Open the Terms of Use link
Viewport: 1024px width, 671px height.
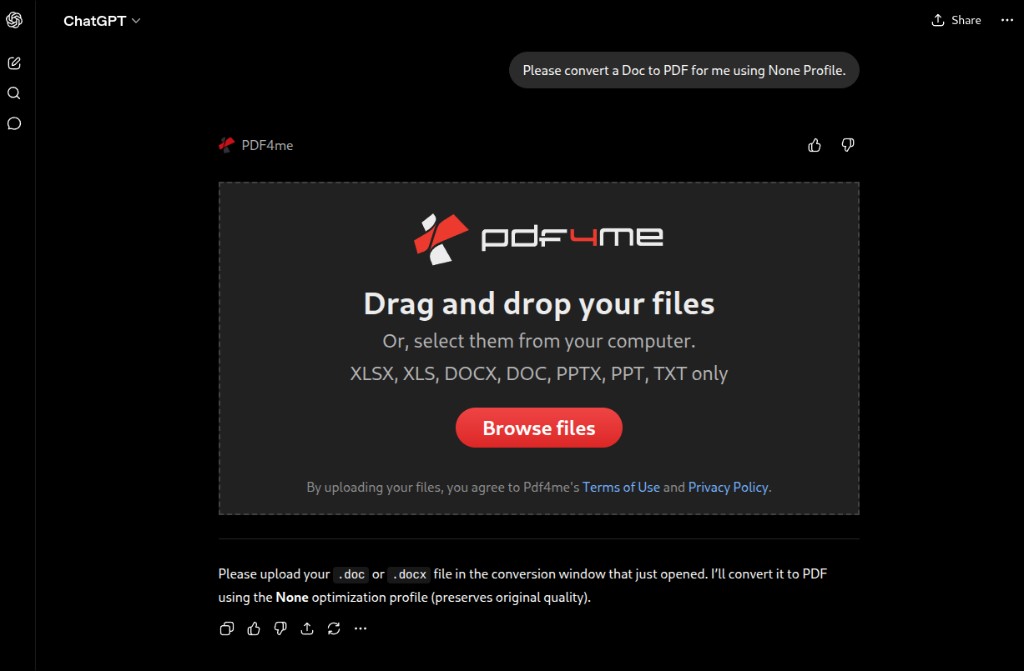tap(621, 487)
